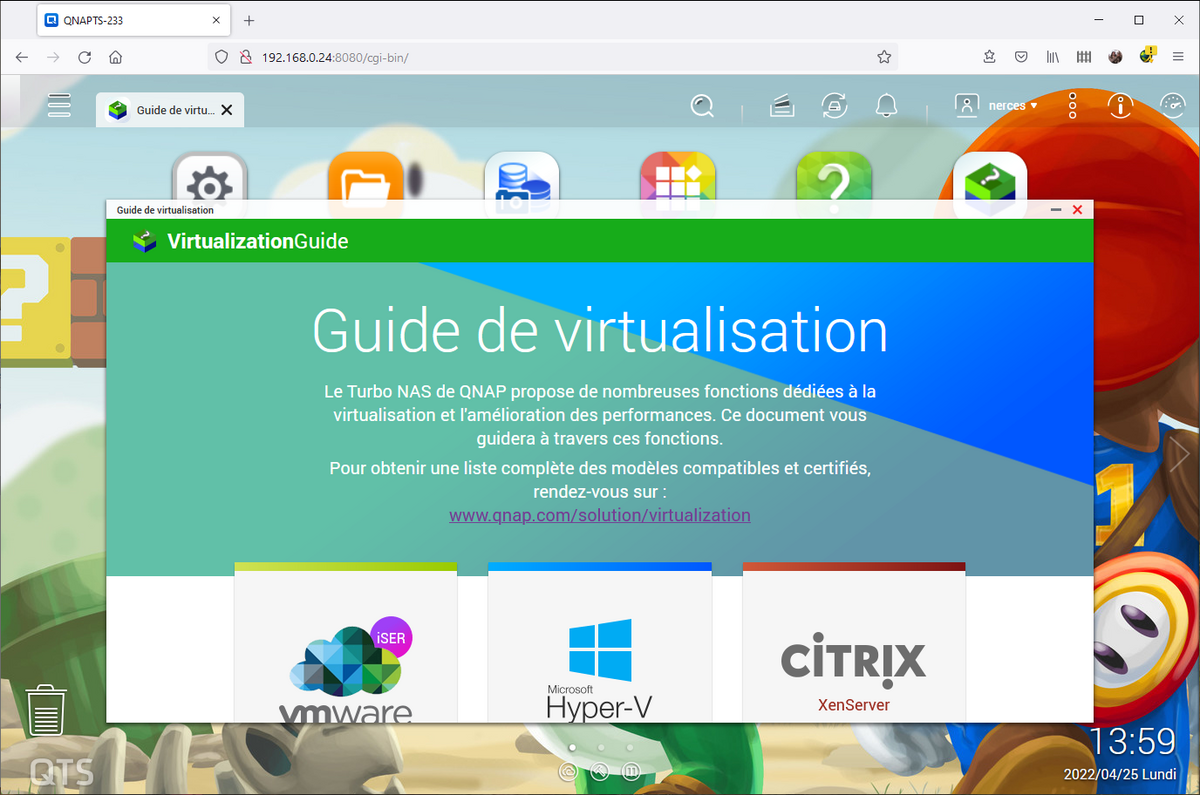Open the globe extension with warning badge
1200x795 pixels.
tap(1147, 56)
